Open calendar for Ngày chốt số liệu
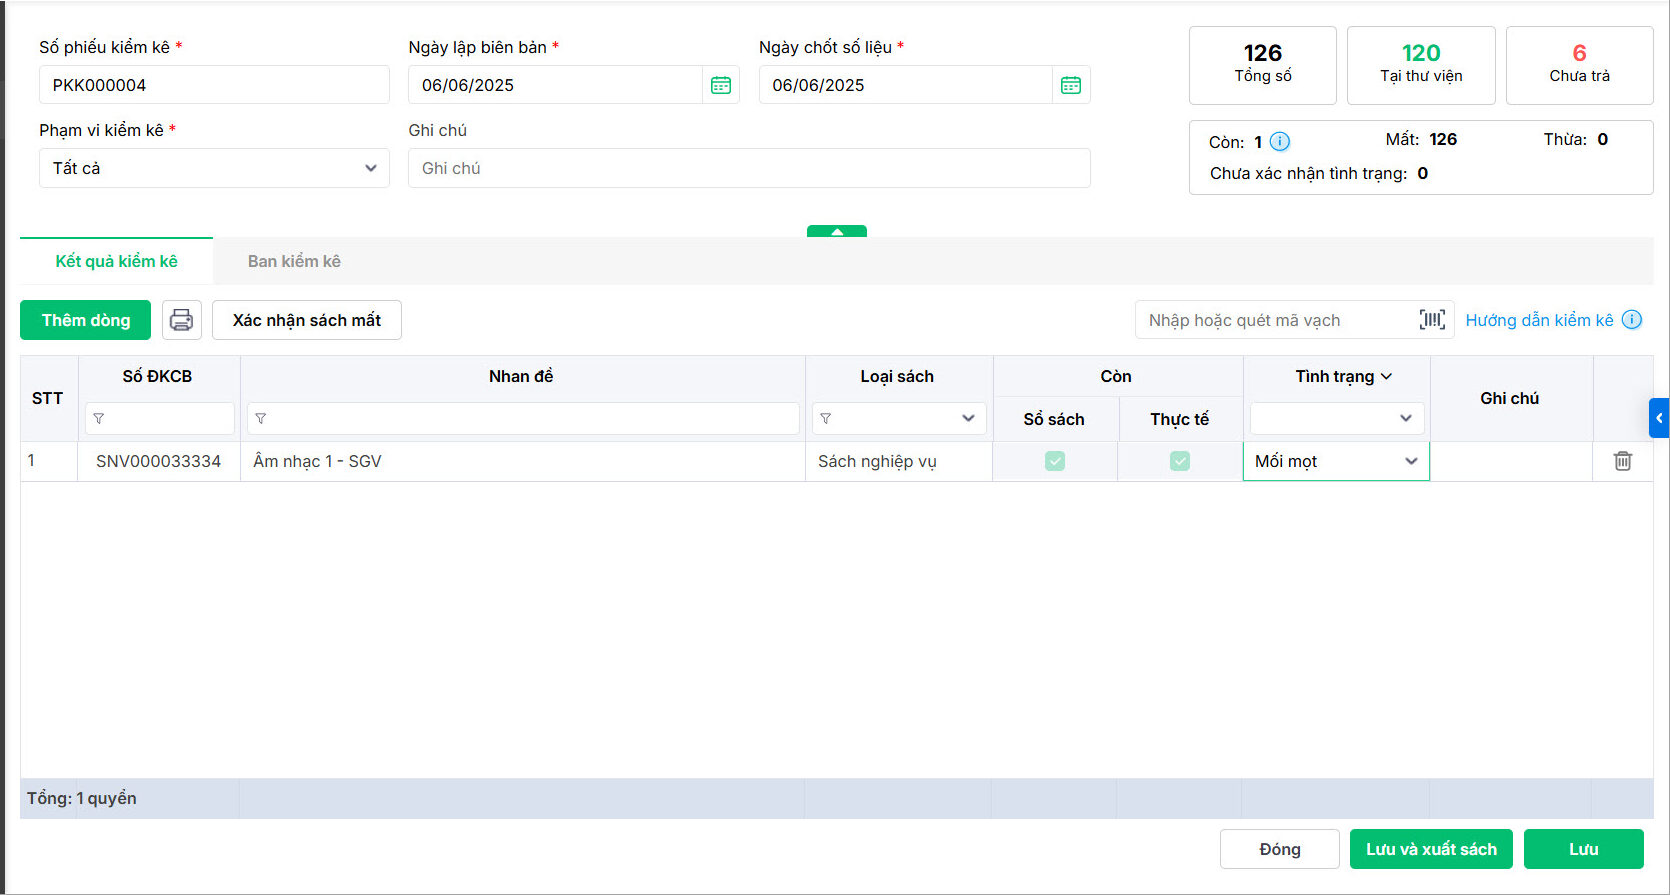 [1071, 85]
